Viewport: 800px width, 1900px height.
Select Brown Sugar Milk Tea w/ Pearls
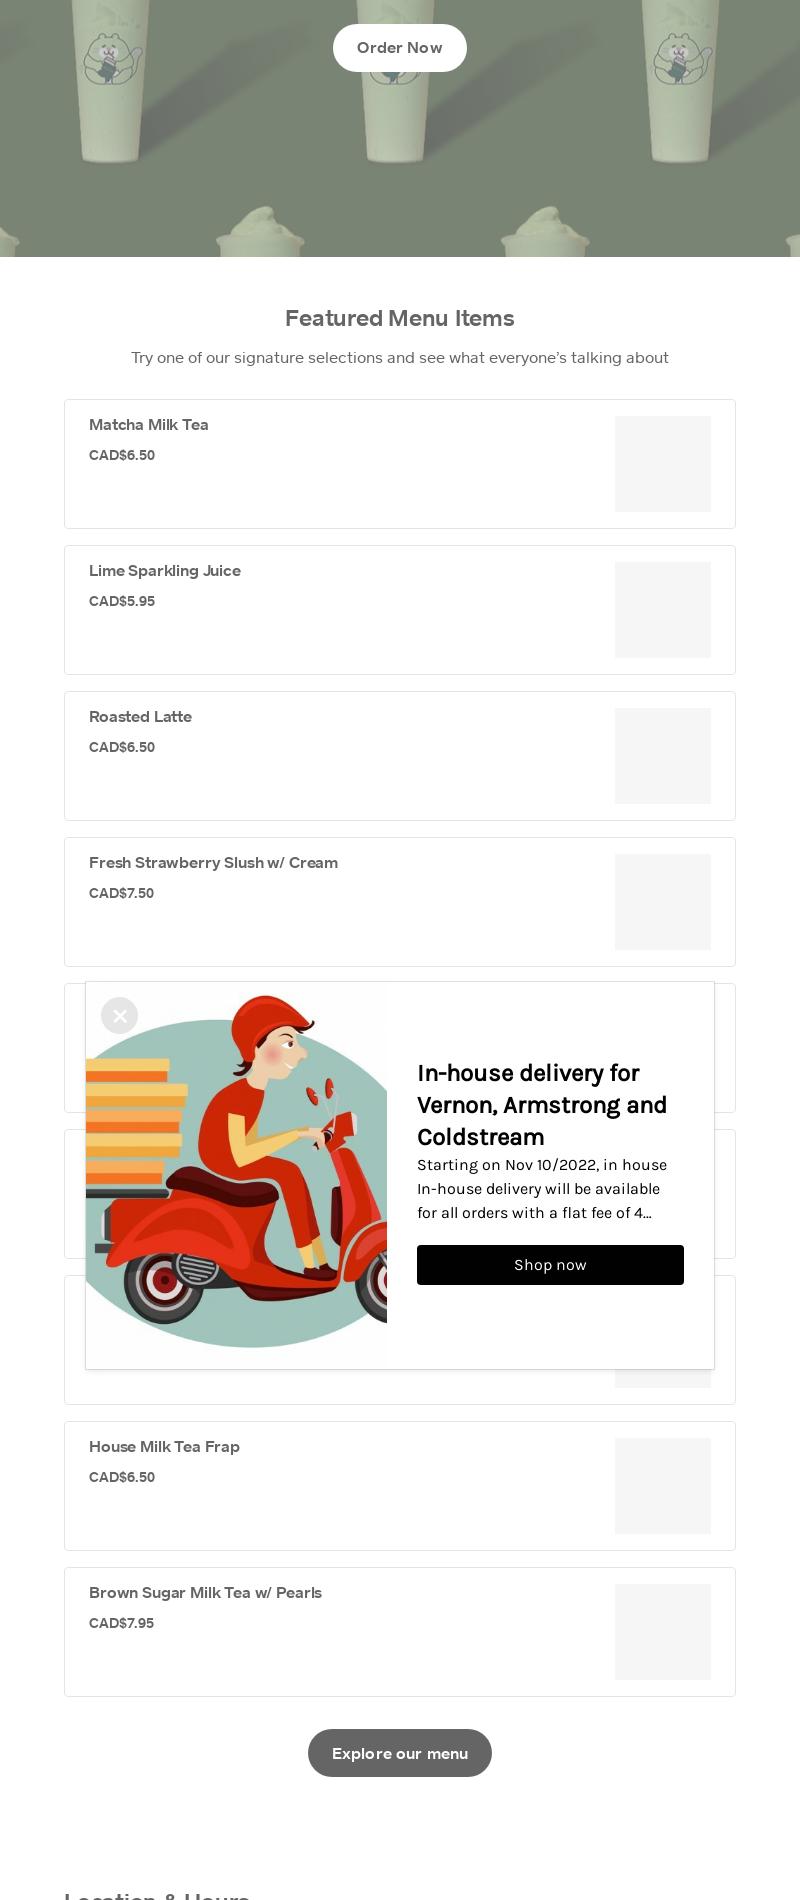(x=400, y=1632)
